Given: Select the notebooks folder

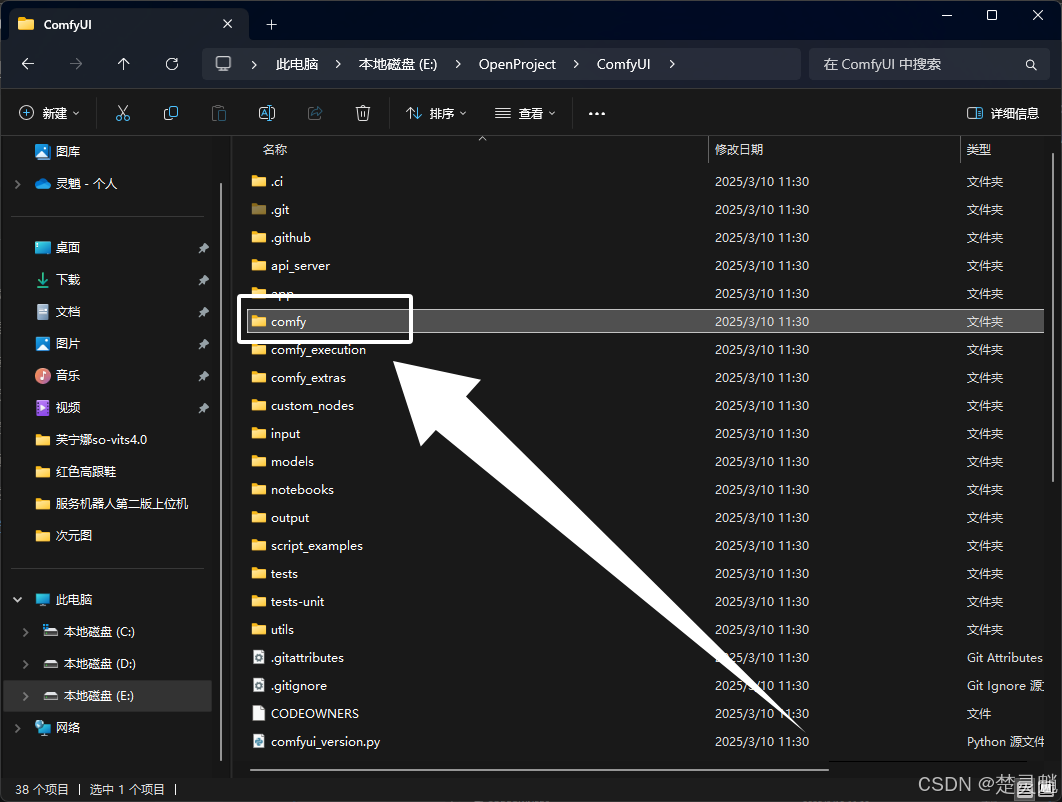Looking at the screenshot, I should tap(293, 489).
